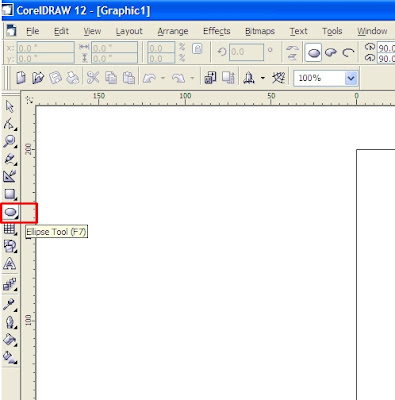Toggle the non-proportional scaling lock
Image resolution: width=395 pixels, height=400 pixels.
pos(197,49)
